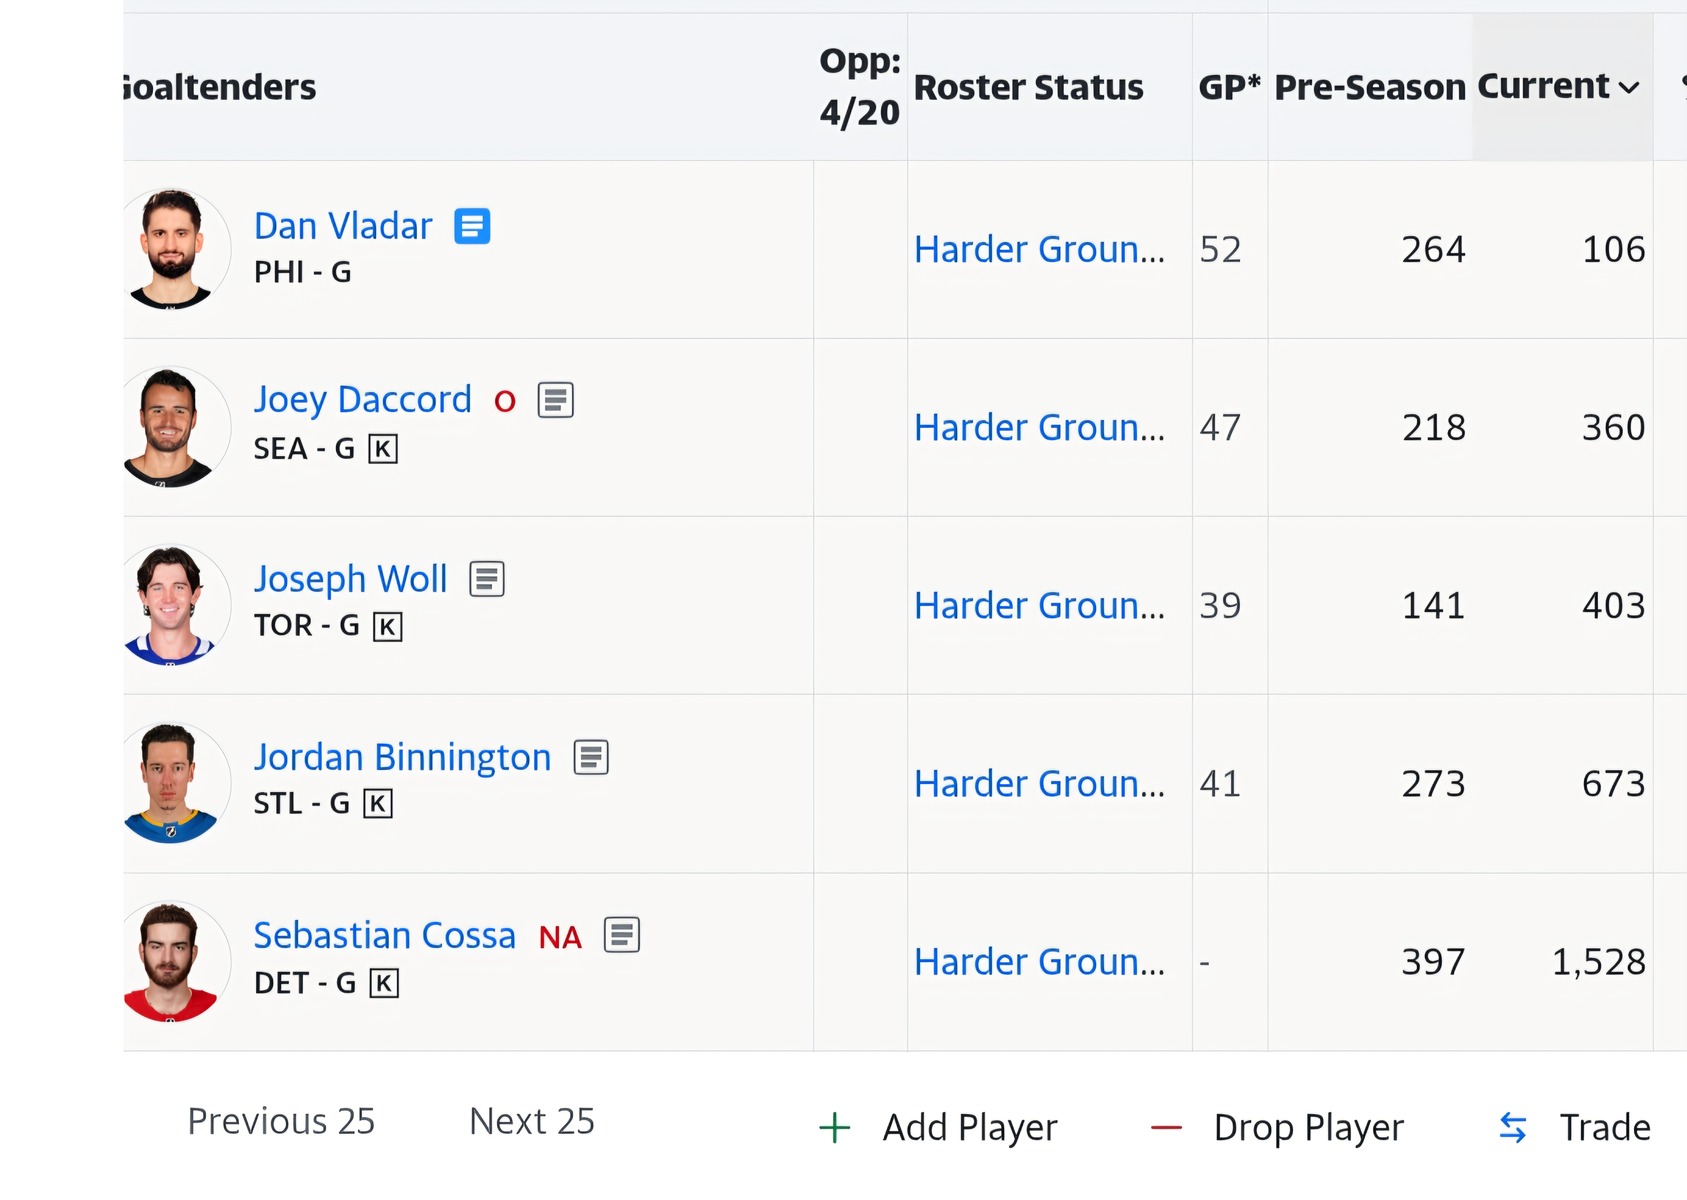Open Joseph Woll's player note icon
The width and height of the screenshot is (1687, 1200).
[487, 579]
